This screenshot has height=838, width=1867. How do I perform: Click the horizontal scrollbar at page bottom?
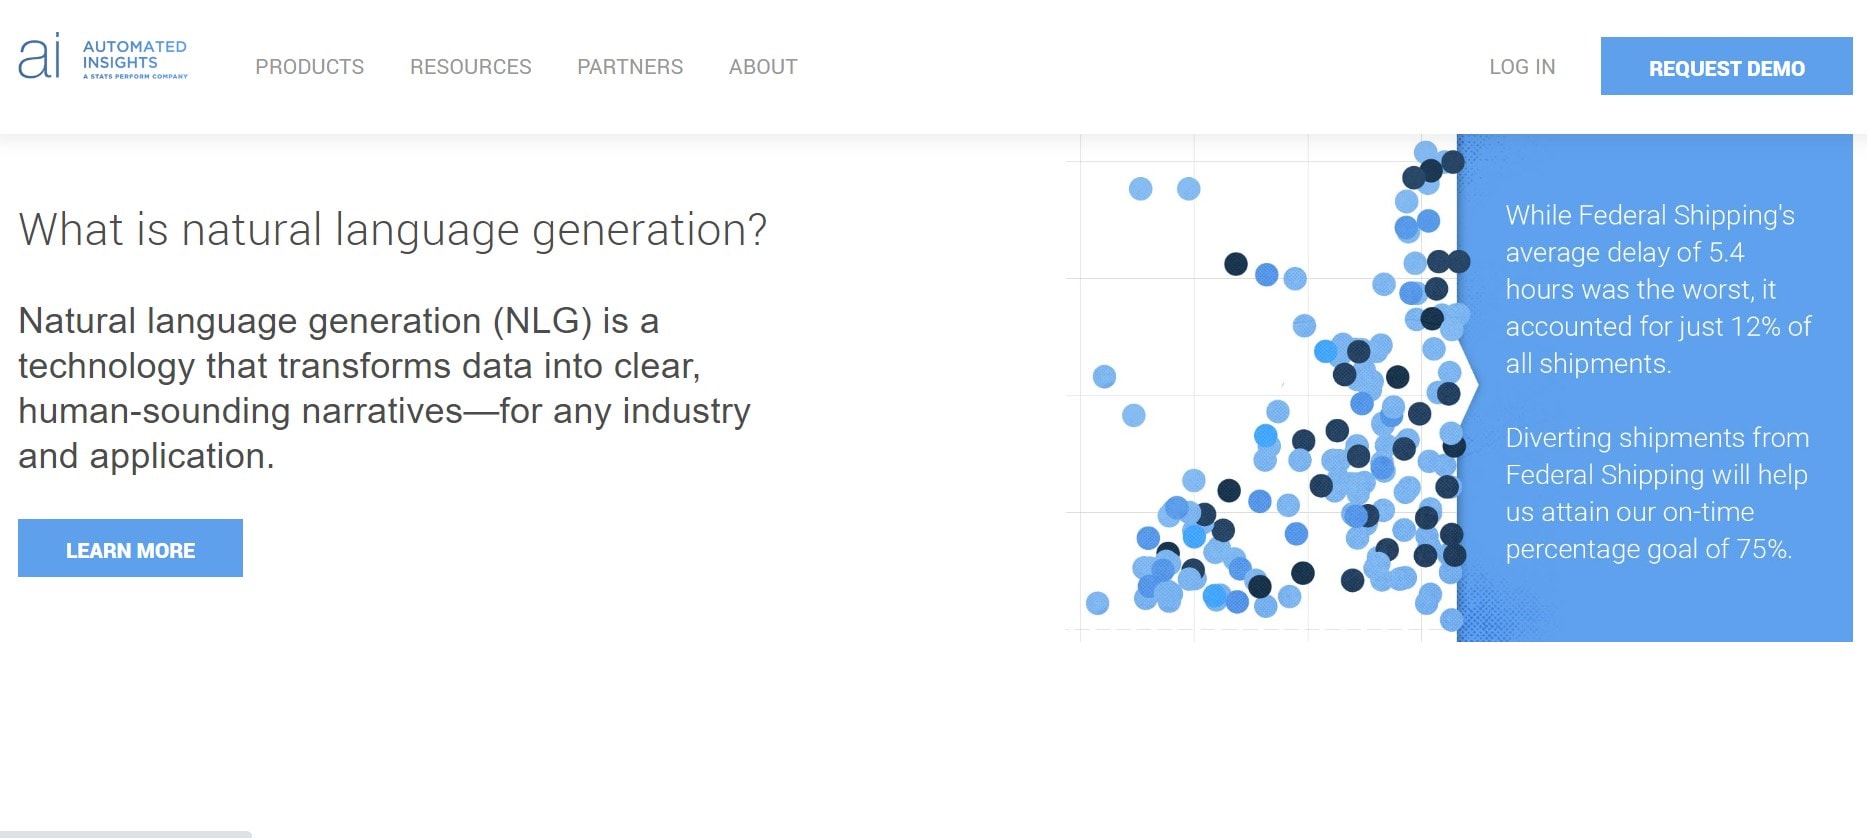click(x=125, y=833)
